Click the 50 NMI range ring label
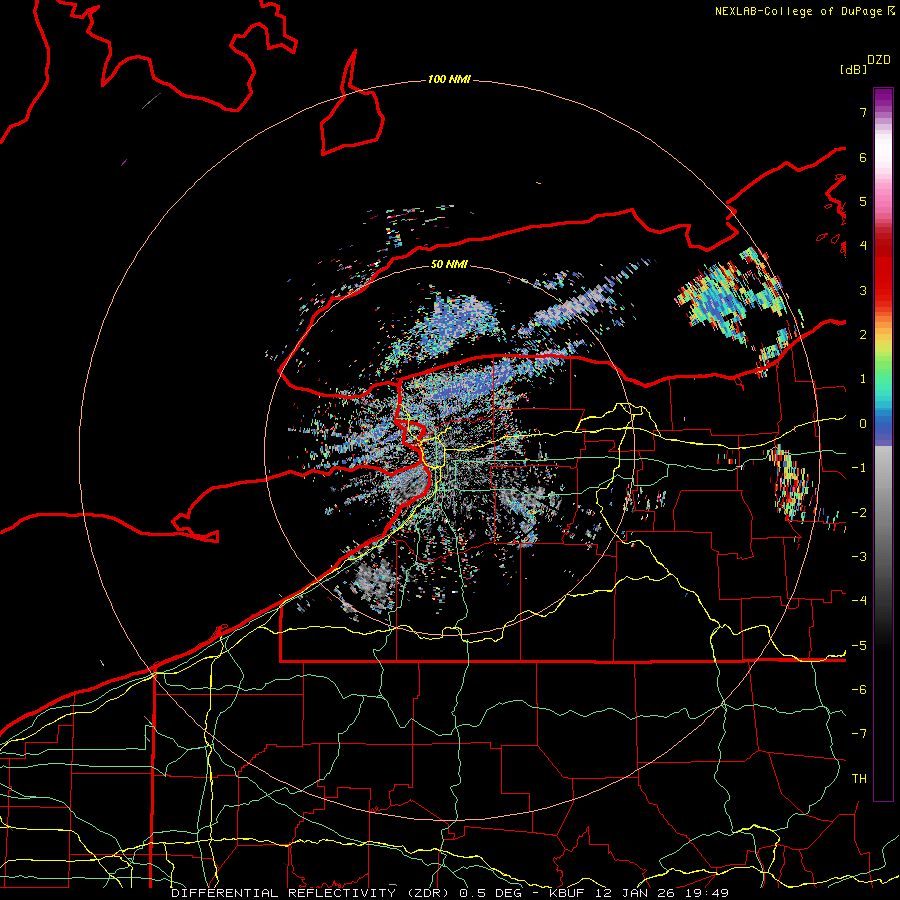Screen dimensions: 900x900 pyautogui.click(x=449, y=264)
